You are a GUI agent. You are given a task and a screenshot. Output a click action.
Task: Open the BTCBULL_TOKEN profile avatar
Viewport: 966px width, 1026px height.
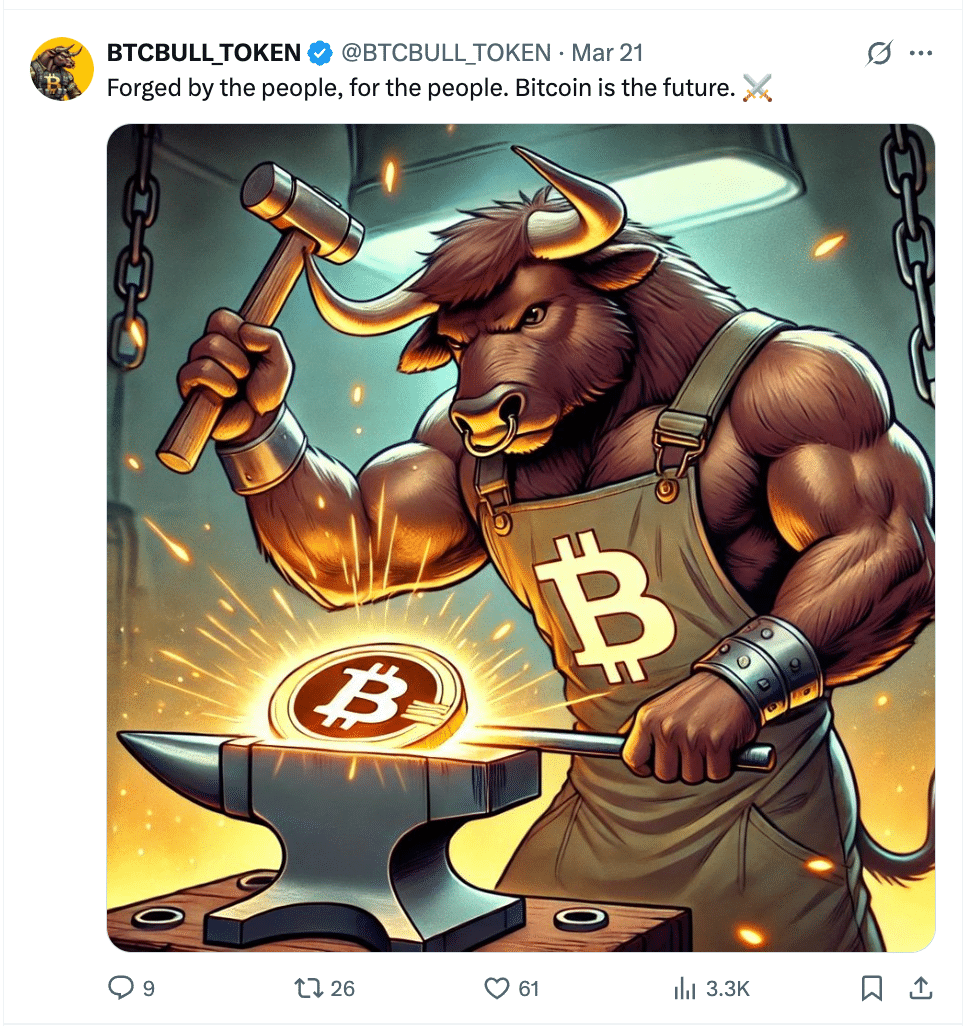62,69
